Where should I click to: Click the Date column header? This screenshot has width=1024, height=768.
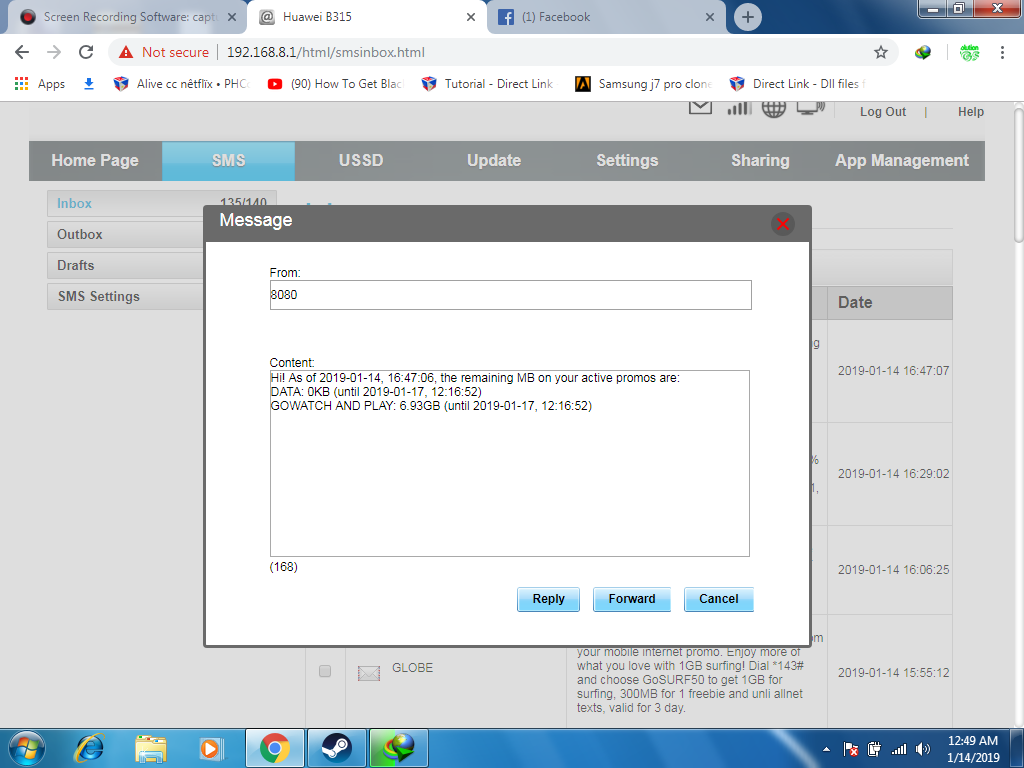pos(889,303)
